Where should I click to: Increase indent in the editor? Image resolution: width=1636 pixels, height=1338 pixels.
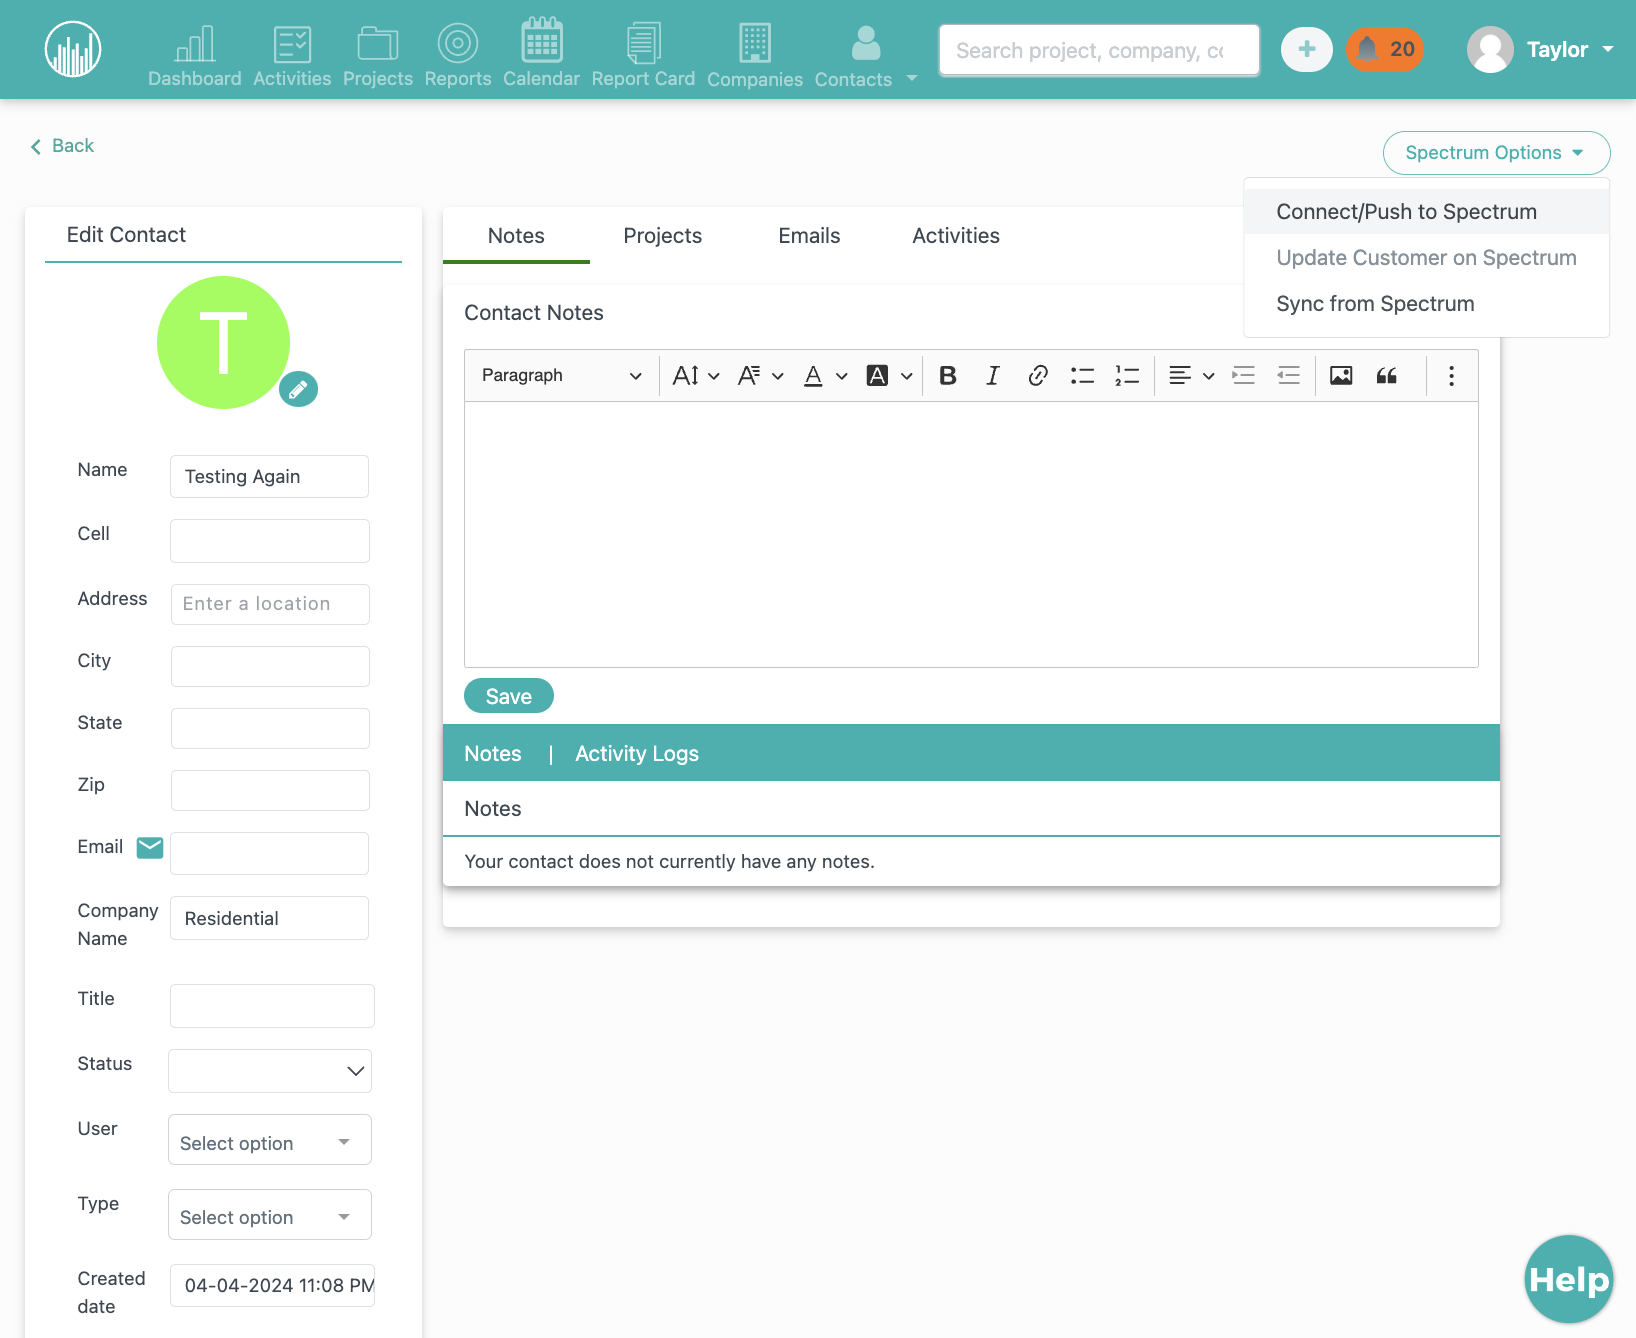point(1243,376)
